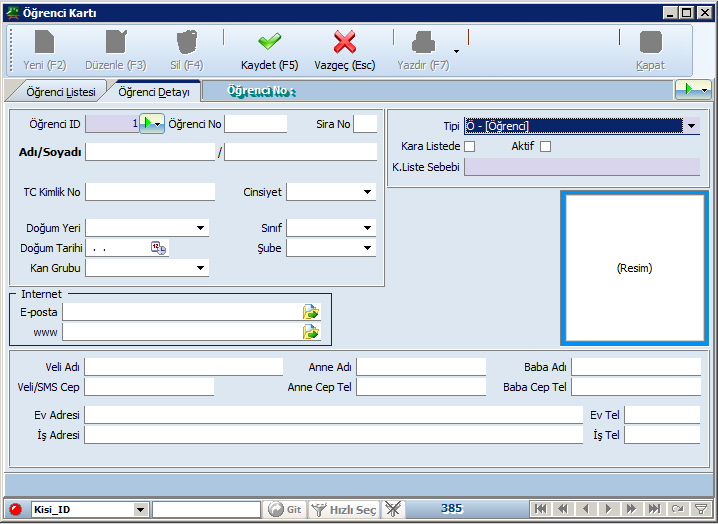Open the Kisi_ID dropdown in the status bar

click(140, 509)
